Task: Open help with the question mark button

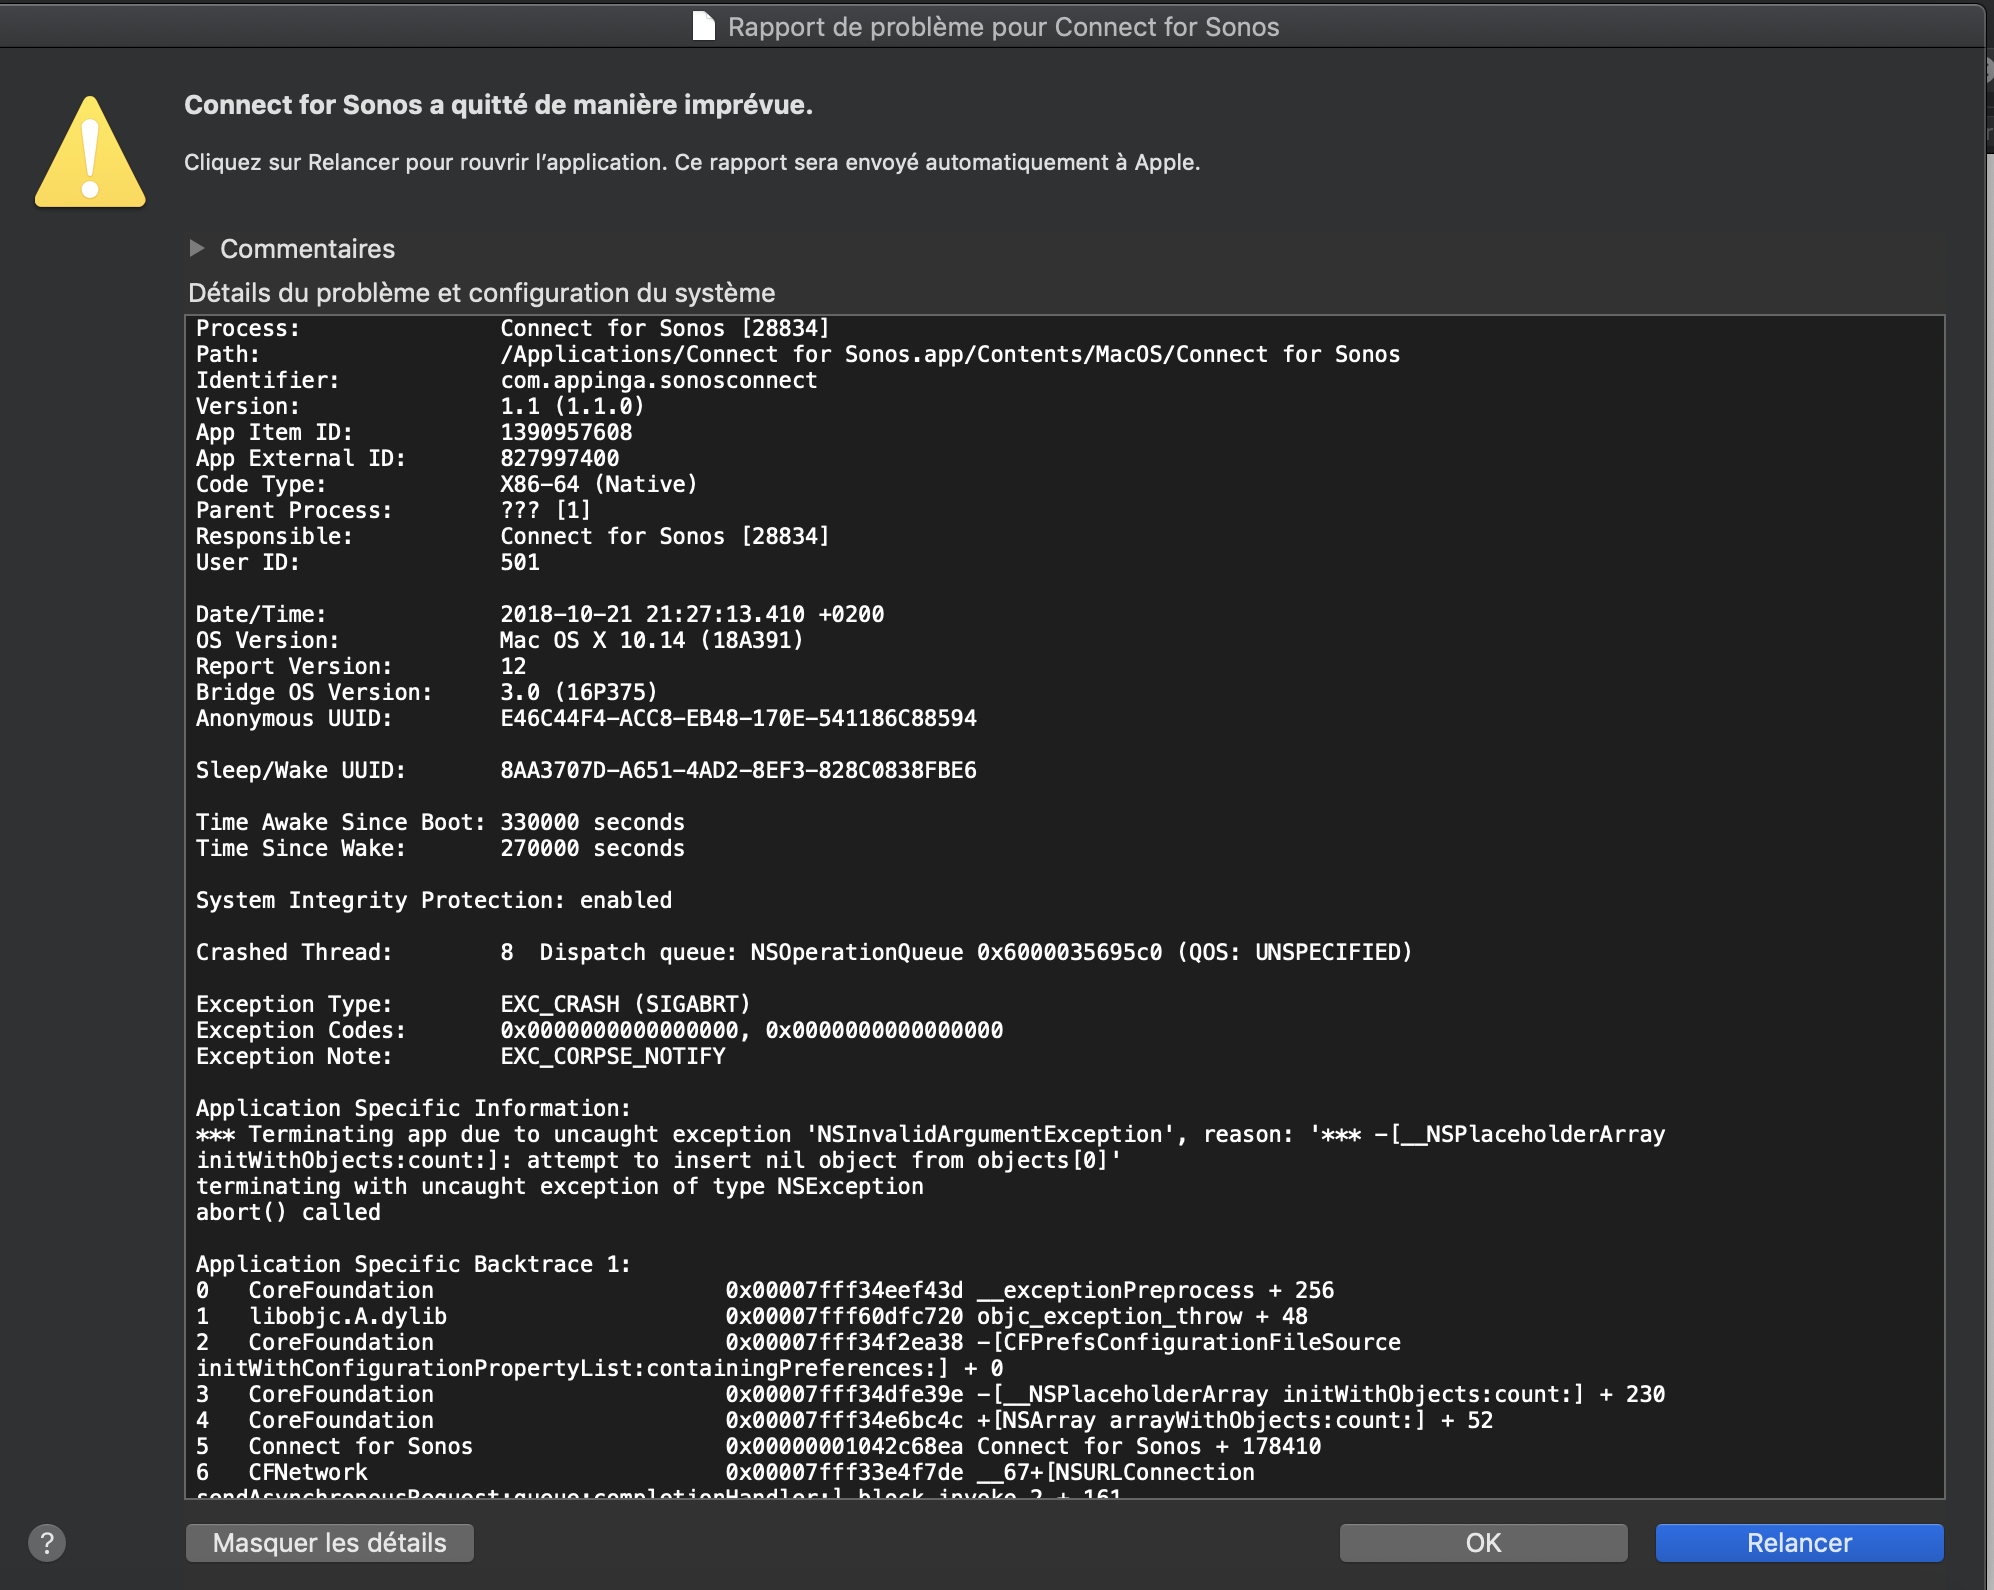Action: [x=47, y=1543]
